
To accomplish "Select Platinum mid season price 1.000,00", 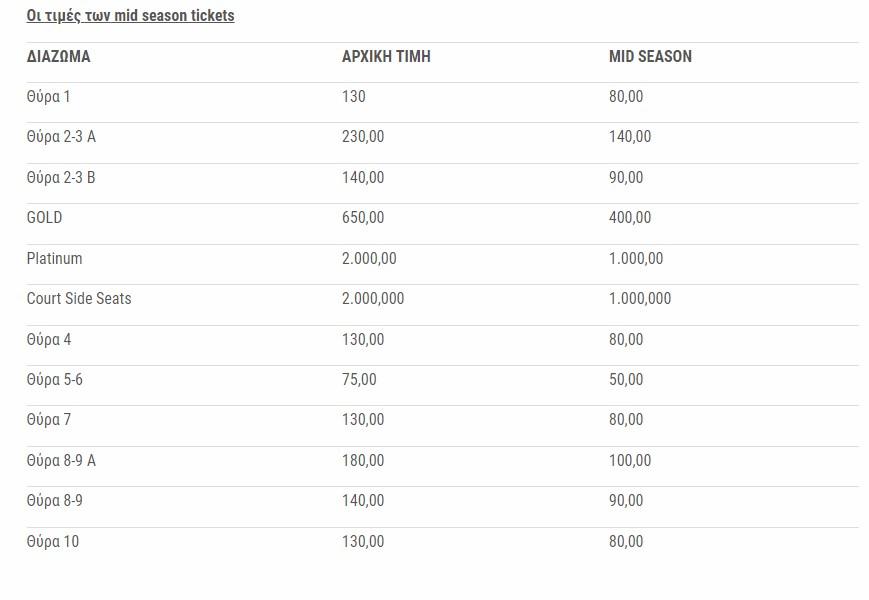I will tap(636, 259).
